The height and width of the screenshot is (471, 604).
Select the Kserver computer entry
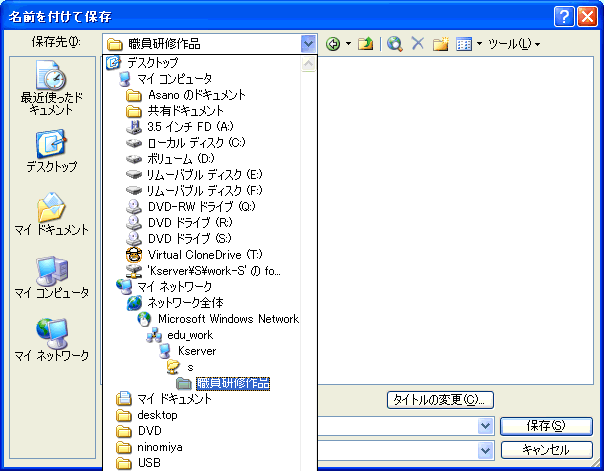click(188, 351)
